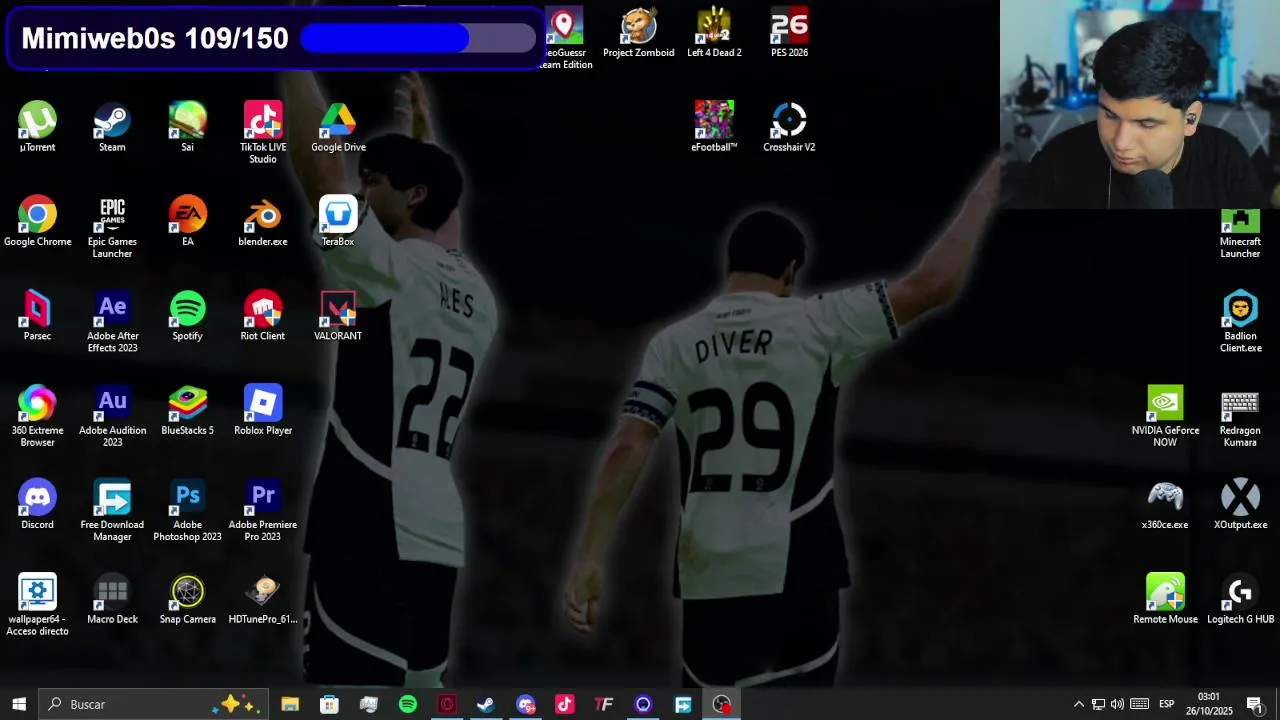
Task: Open the TikTok taskbar icon
Action: (565, 704)
